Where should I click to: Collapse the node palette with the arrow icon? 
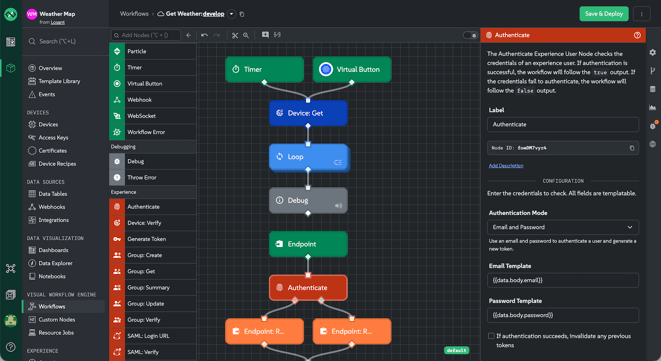188,35
